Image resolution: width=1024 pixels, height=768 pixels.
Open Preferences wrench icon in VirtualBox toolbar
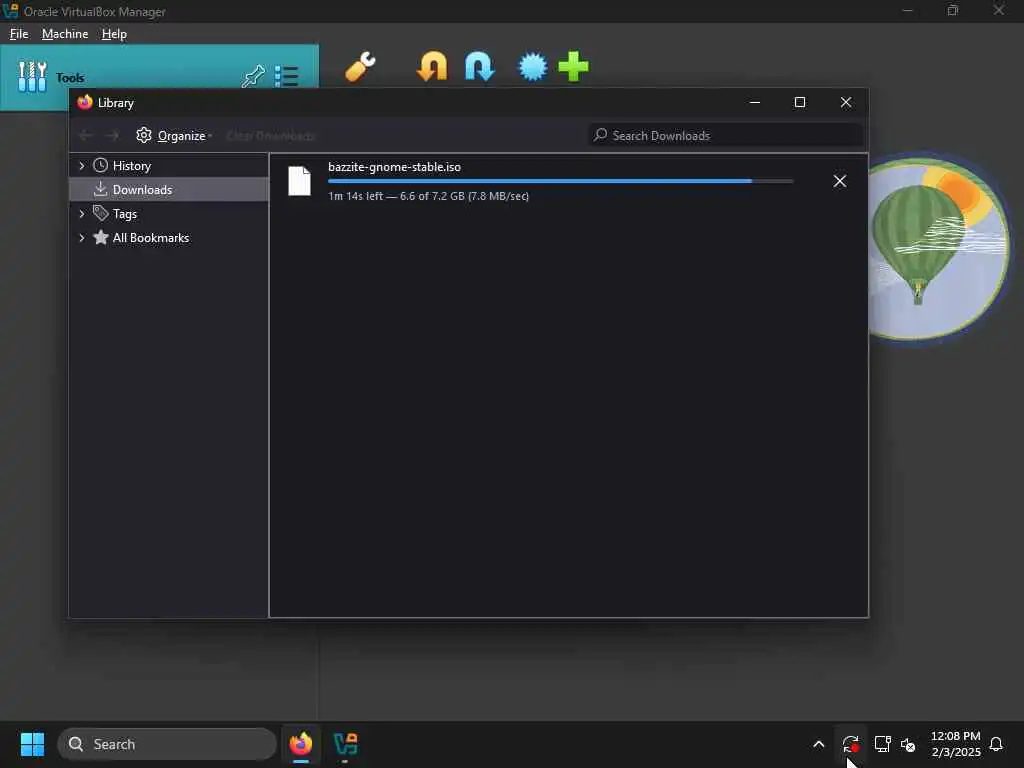point(360,67)
